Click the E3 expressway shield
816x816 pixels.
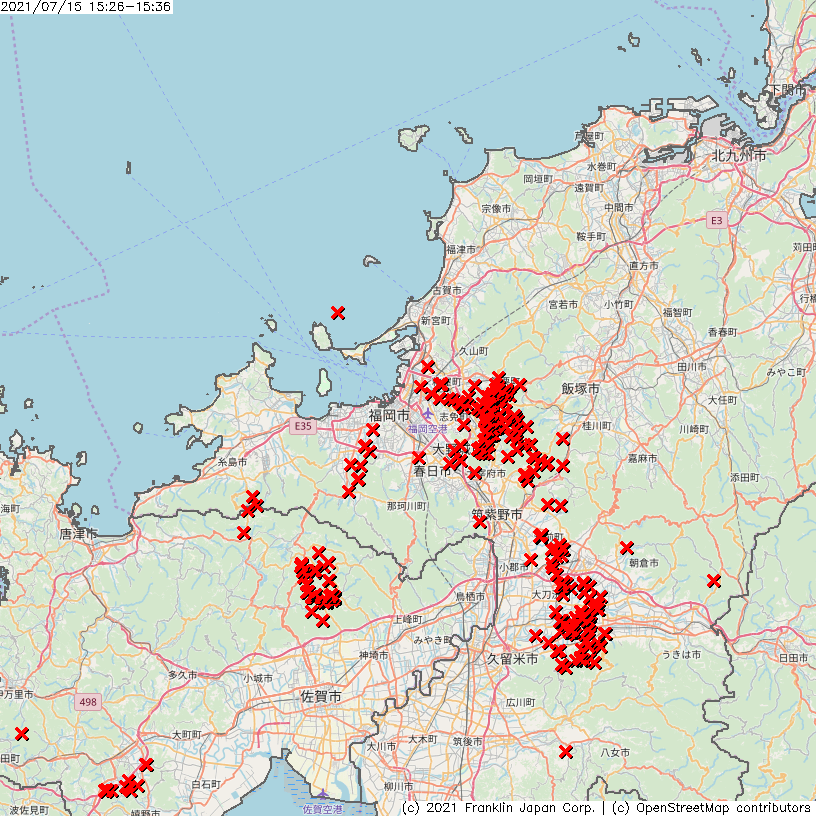pos(717,221)
